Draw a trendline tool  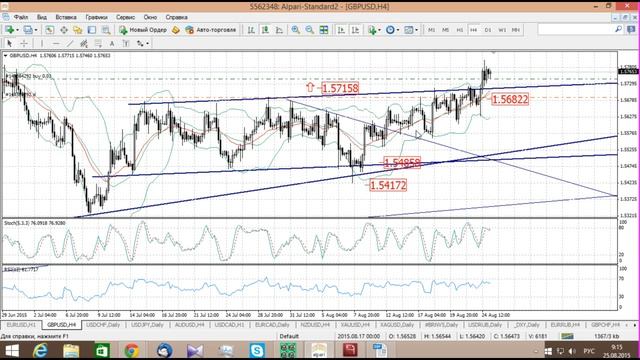(70, 43)
